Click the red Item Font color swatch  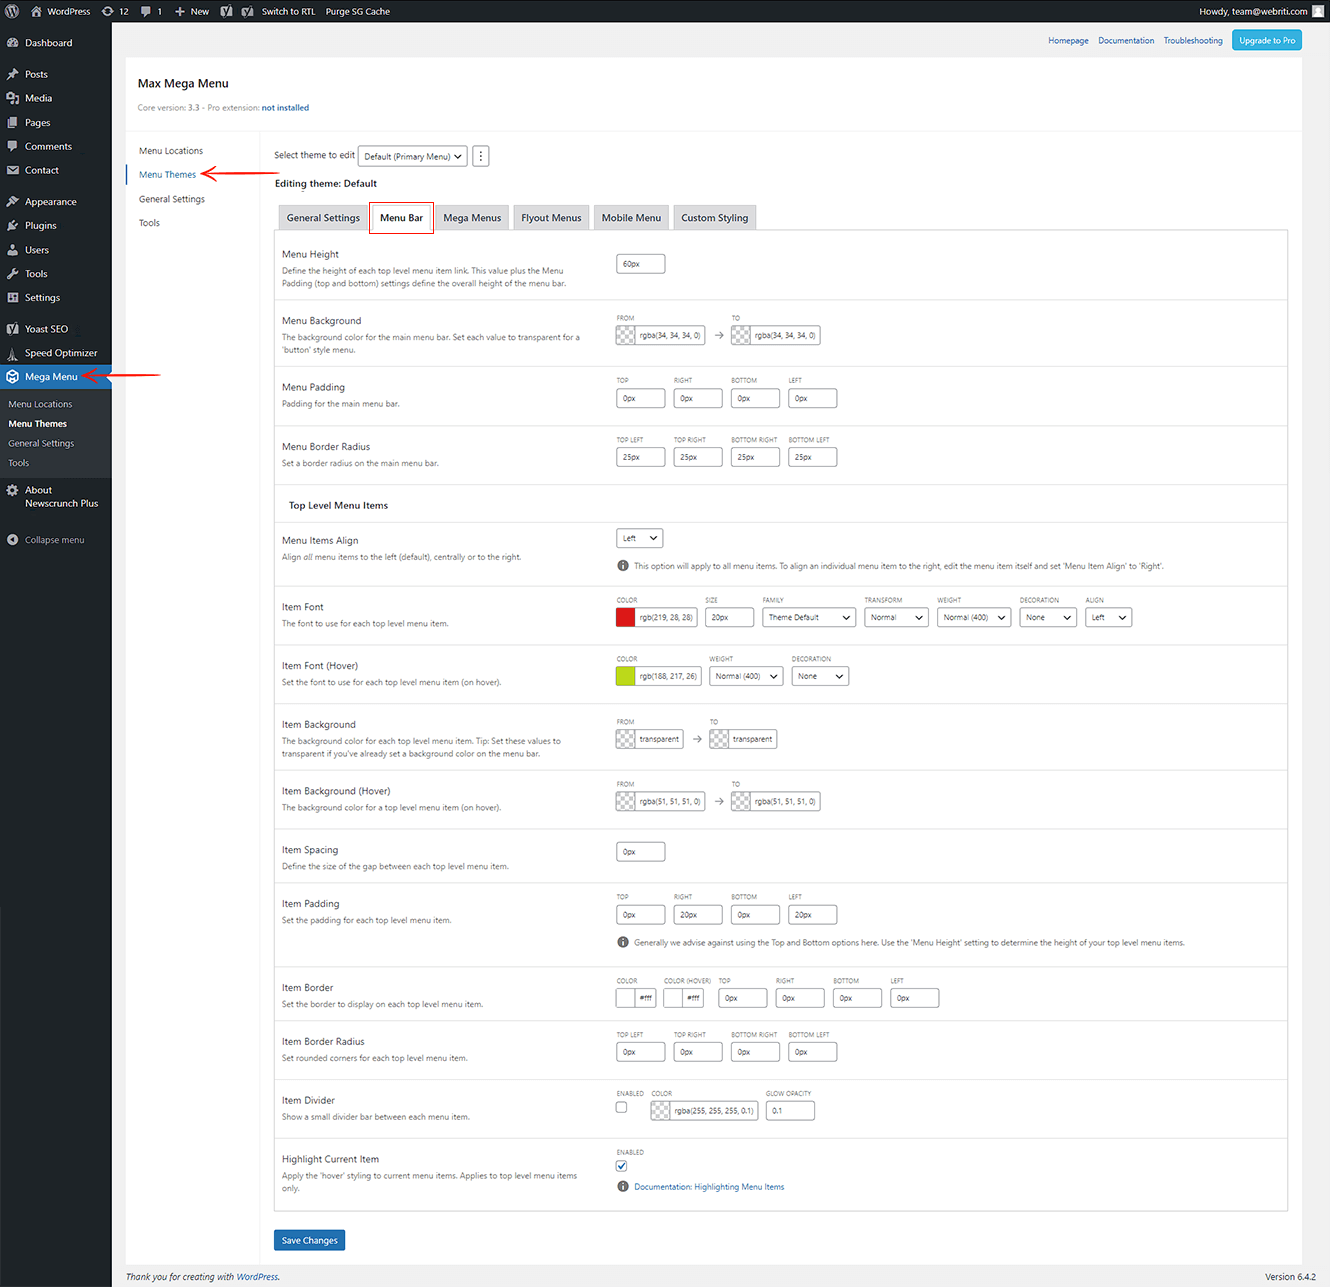click(x=626, y=617)
